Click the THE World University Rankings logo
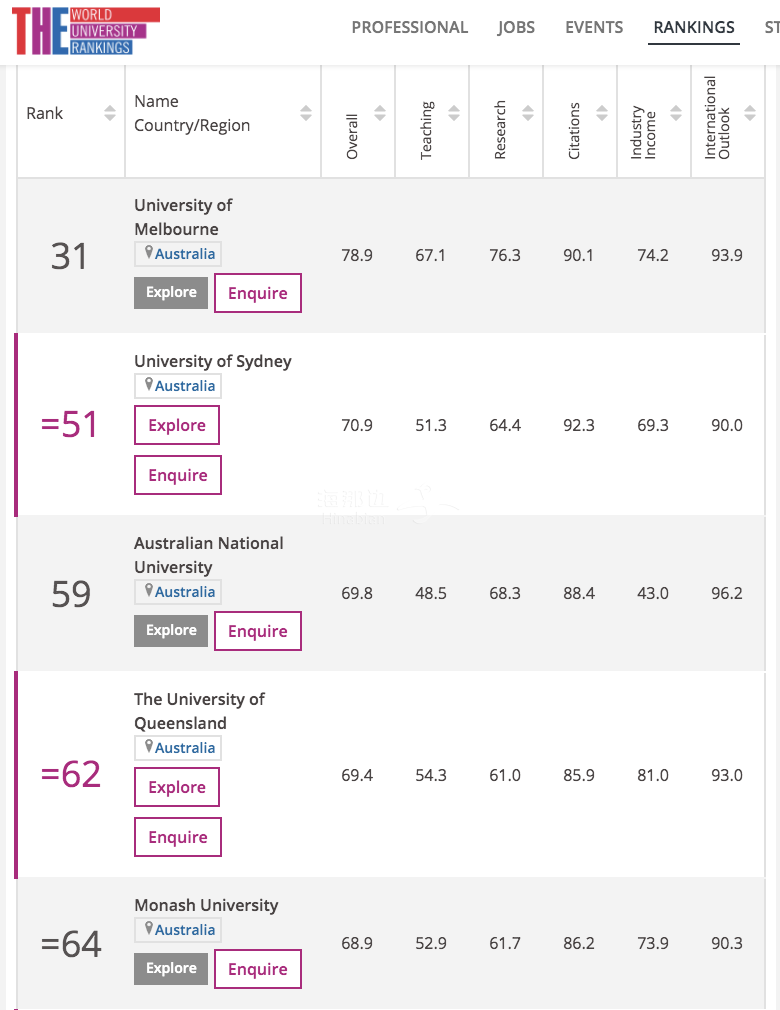The width and height of the screenshot is (780, 1010). click(86, 31)
